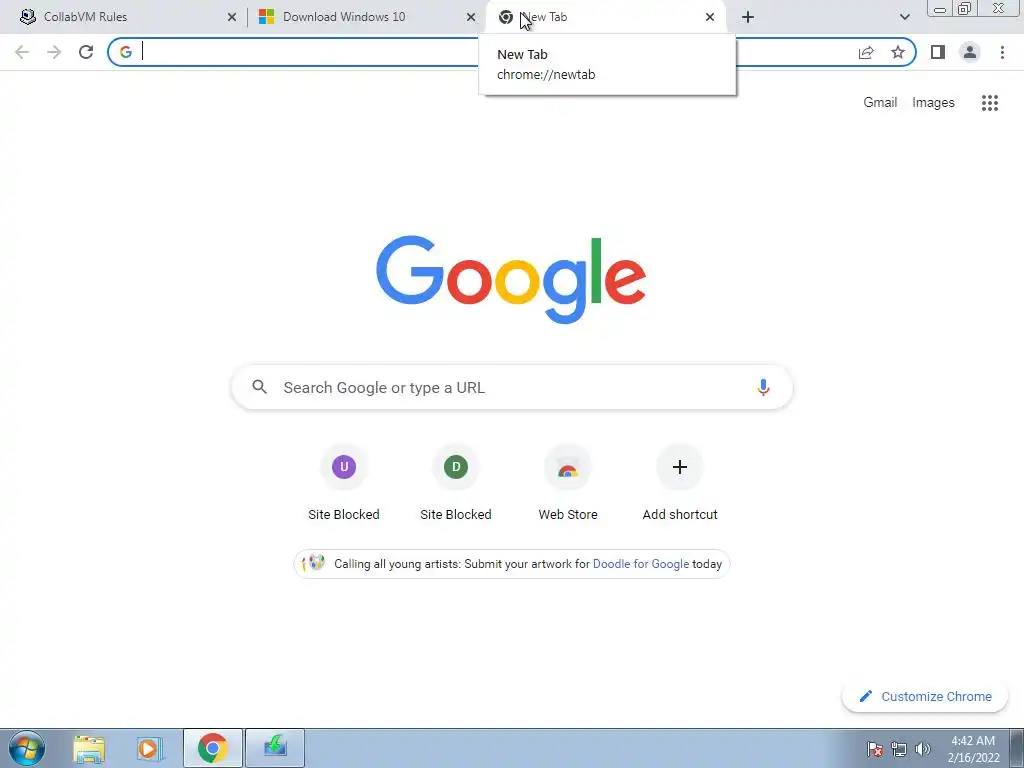Go forward with the forward arrow
The width and height of the screenshot is (1024, 768).
point(54,52)
